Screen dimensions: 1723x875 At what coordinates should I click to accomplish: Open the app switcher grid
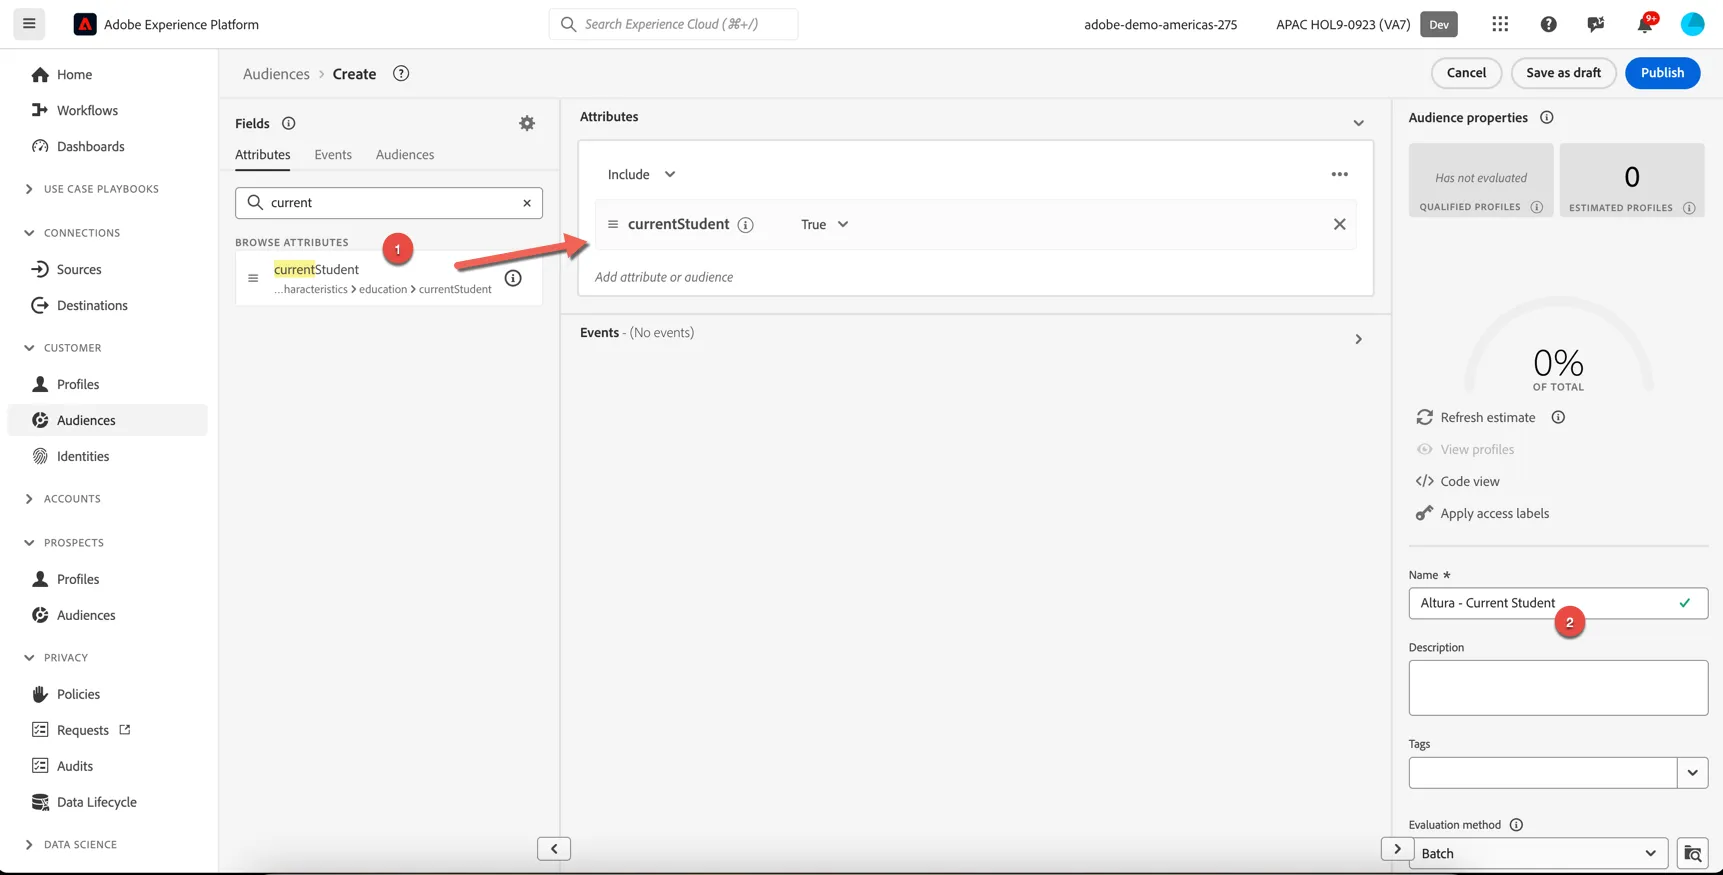[1500, 24]
